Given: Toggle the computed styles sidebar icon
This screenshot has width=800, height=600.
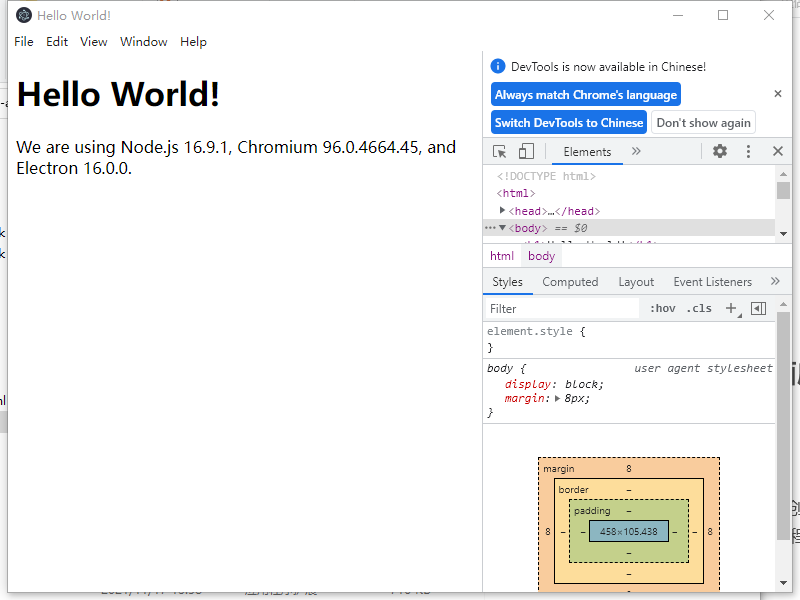Looking at the screenshot, I should 758,308.
